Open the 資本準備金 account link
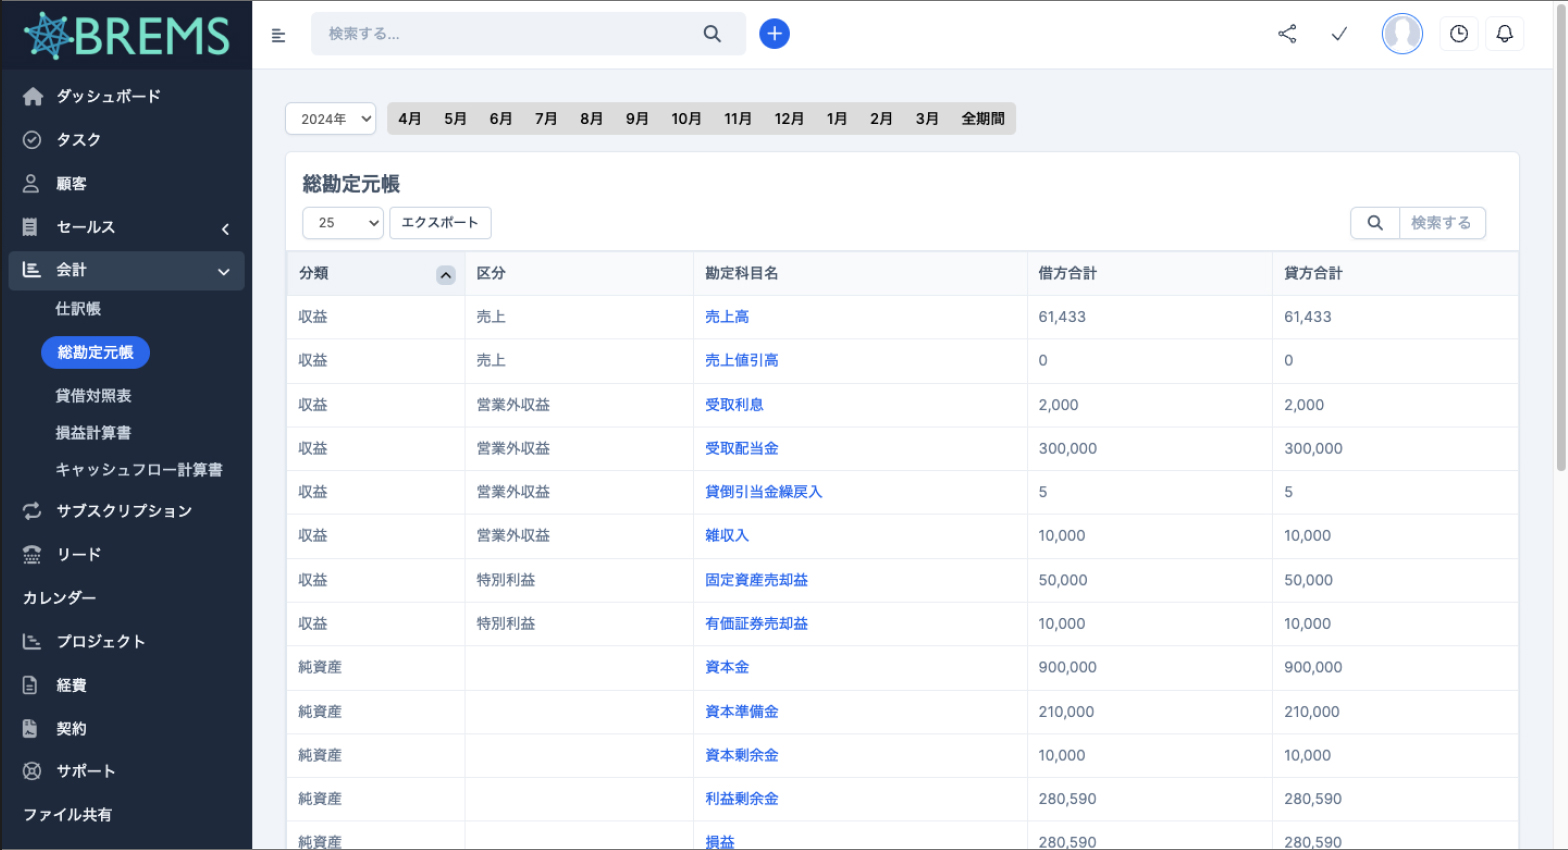 click(742, 712)
